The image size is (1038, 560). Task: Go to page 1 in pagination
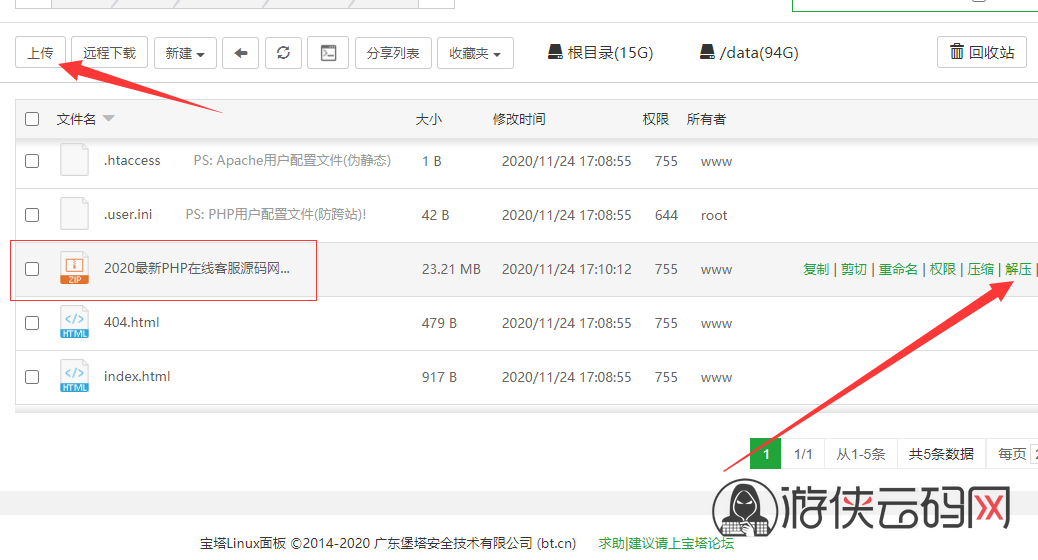(x=765, y=454)
